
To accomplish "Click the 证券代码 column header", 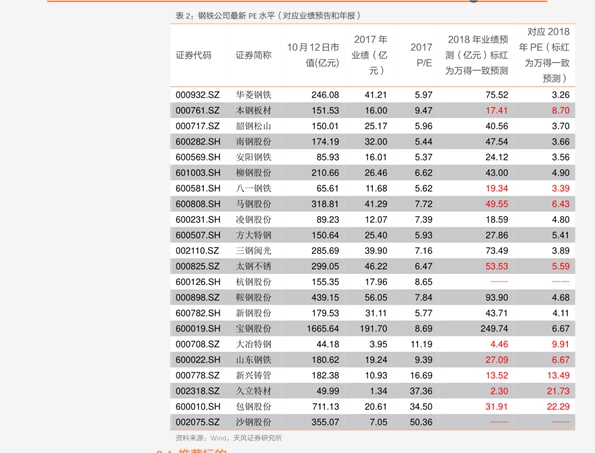I will pos(193,55).
